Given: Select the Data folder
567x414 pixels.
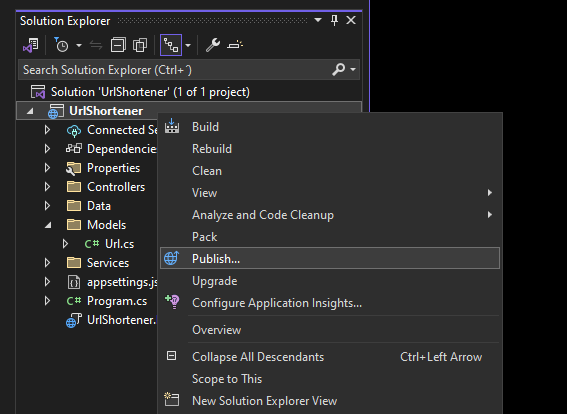Looking at the screenshot, I should pyautogui.click(x=99, y=206).
